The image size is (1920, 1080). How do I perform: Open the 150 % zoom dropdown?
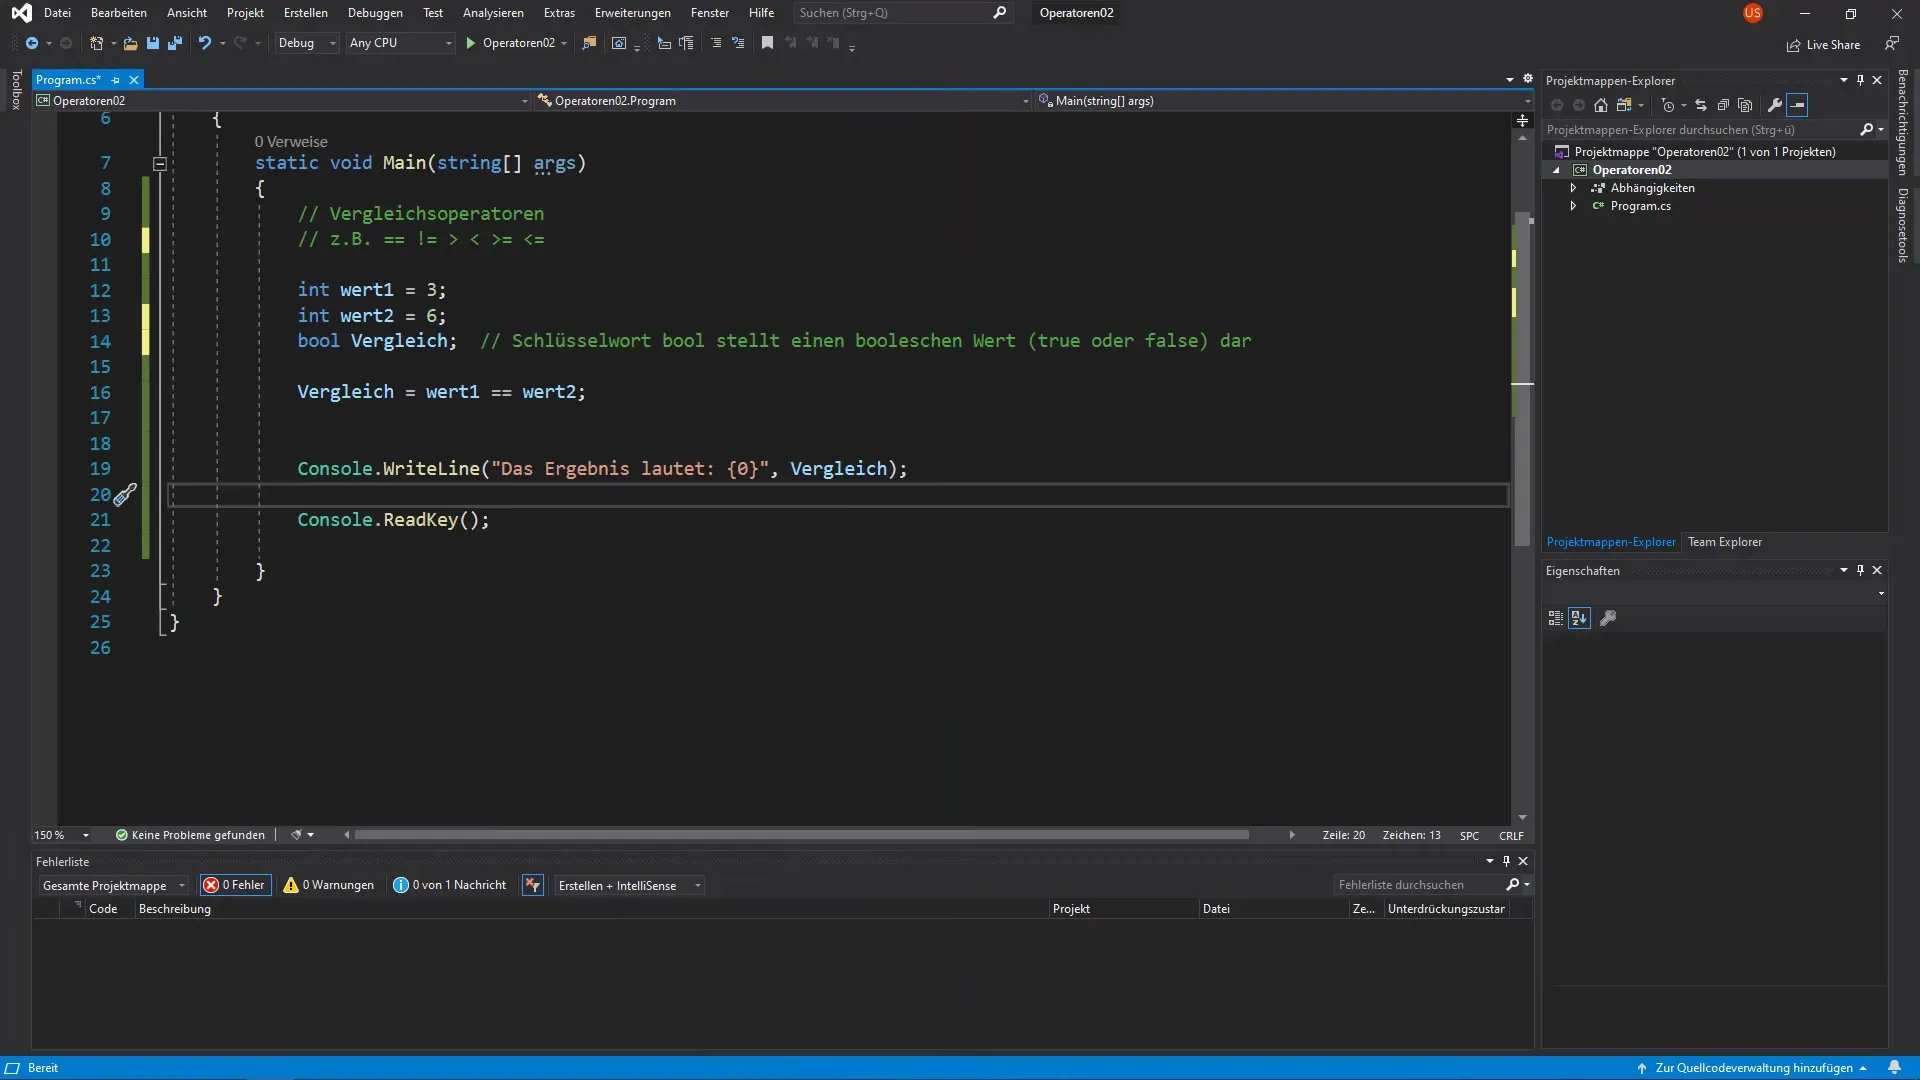point(62,835)
